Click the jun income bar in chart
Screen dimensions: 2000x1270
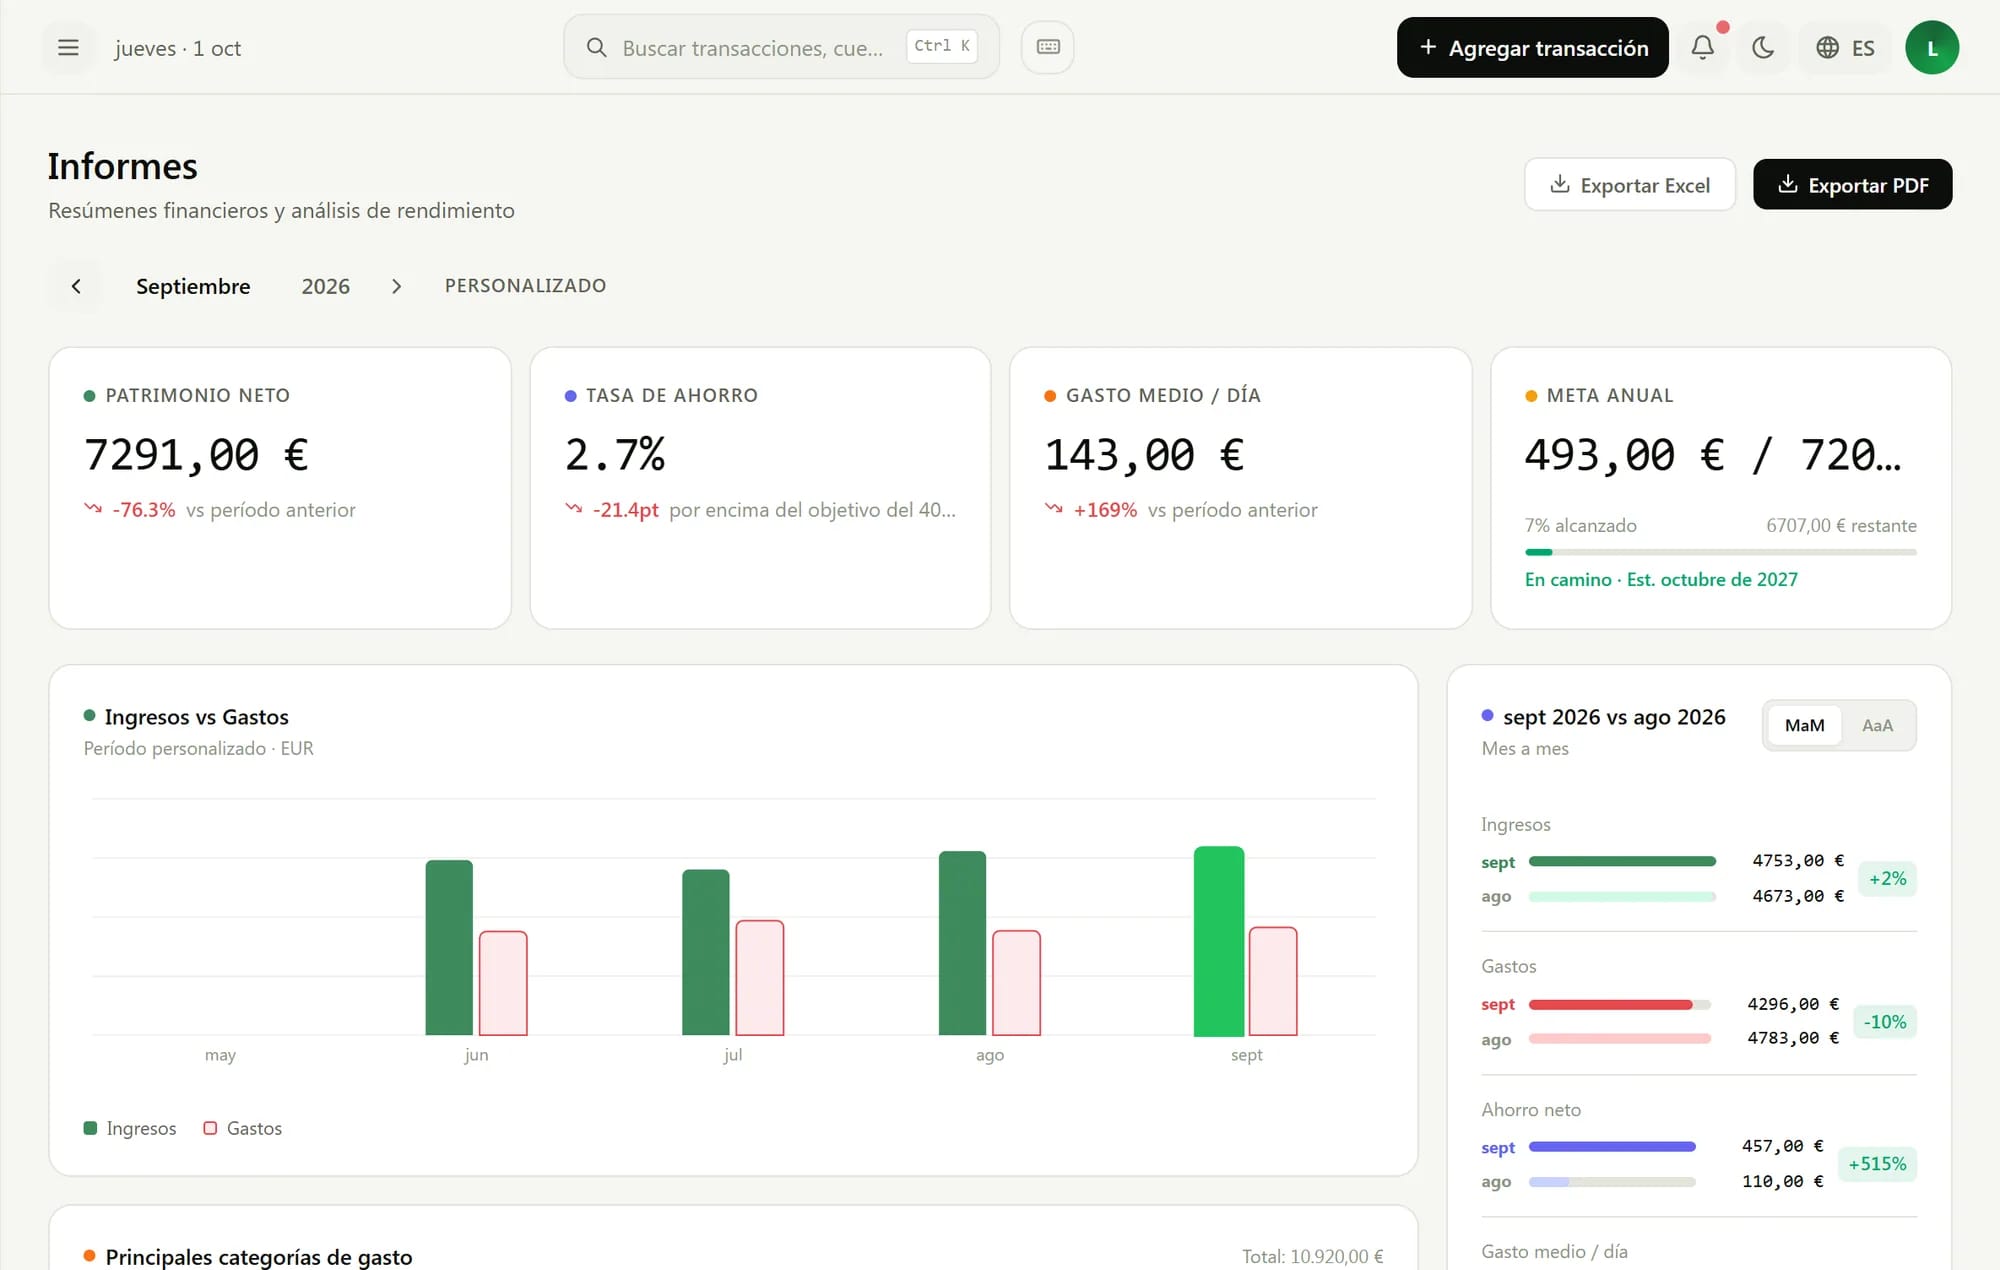pyautogui.click(x=449, y=948)
